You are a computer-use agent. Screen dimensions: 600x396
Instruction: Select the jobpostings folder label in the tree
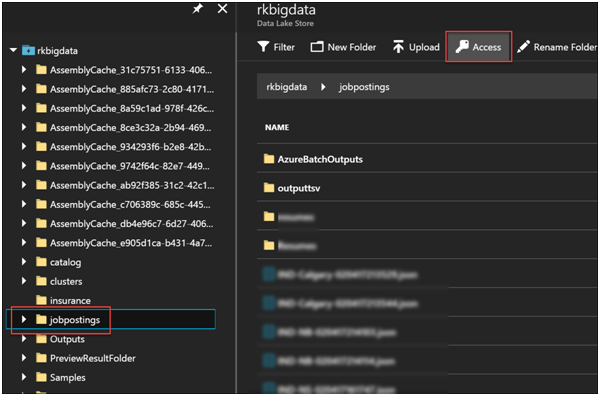coord(75,320)
